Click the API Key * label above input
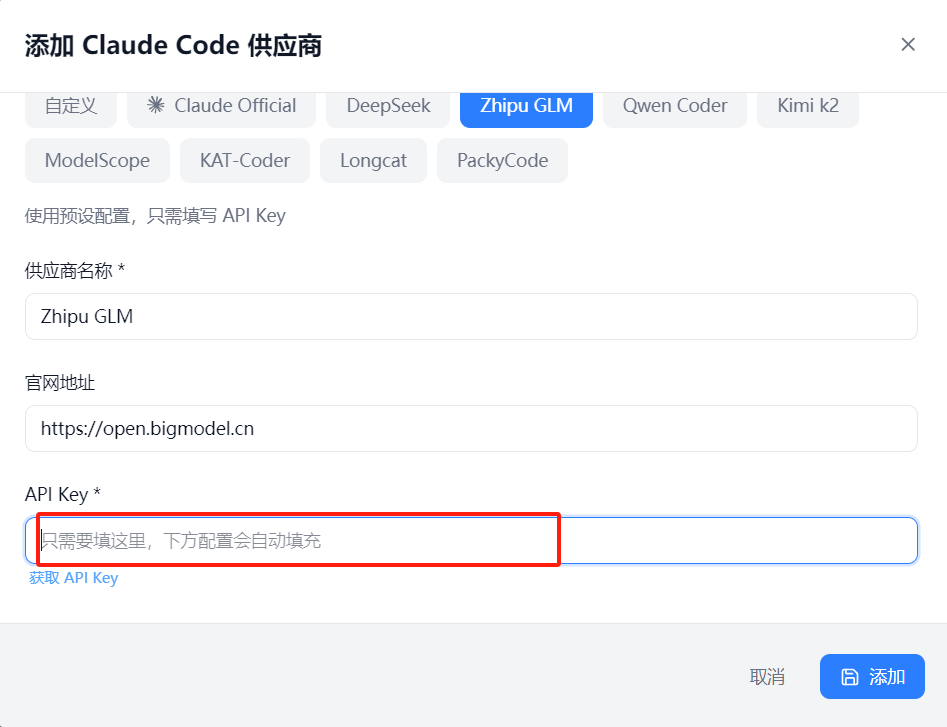 (63, 494)
